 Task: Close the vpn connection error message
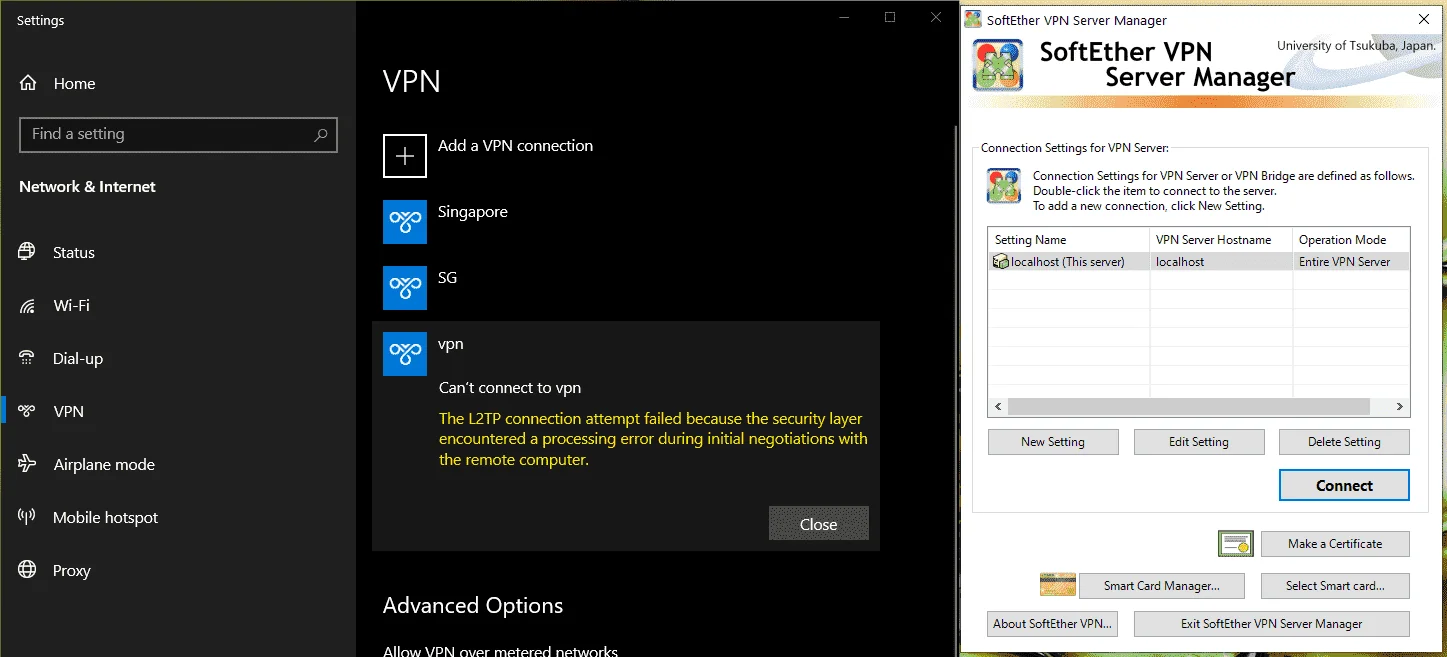(818, 524)
